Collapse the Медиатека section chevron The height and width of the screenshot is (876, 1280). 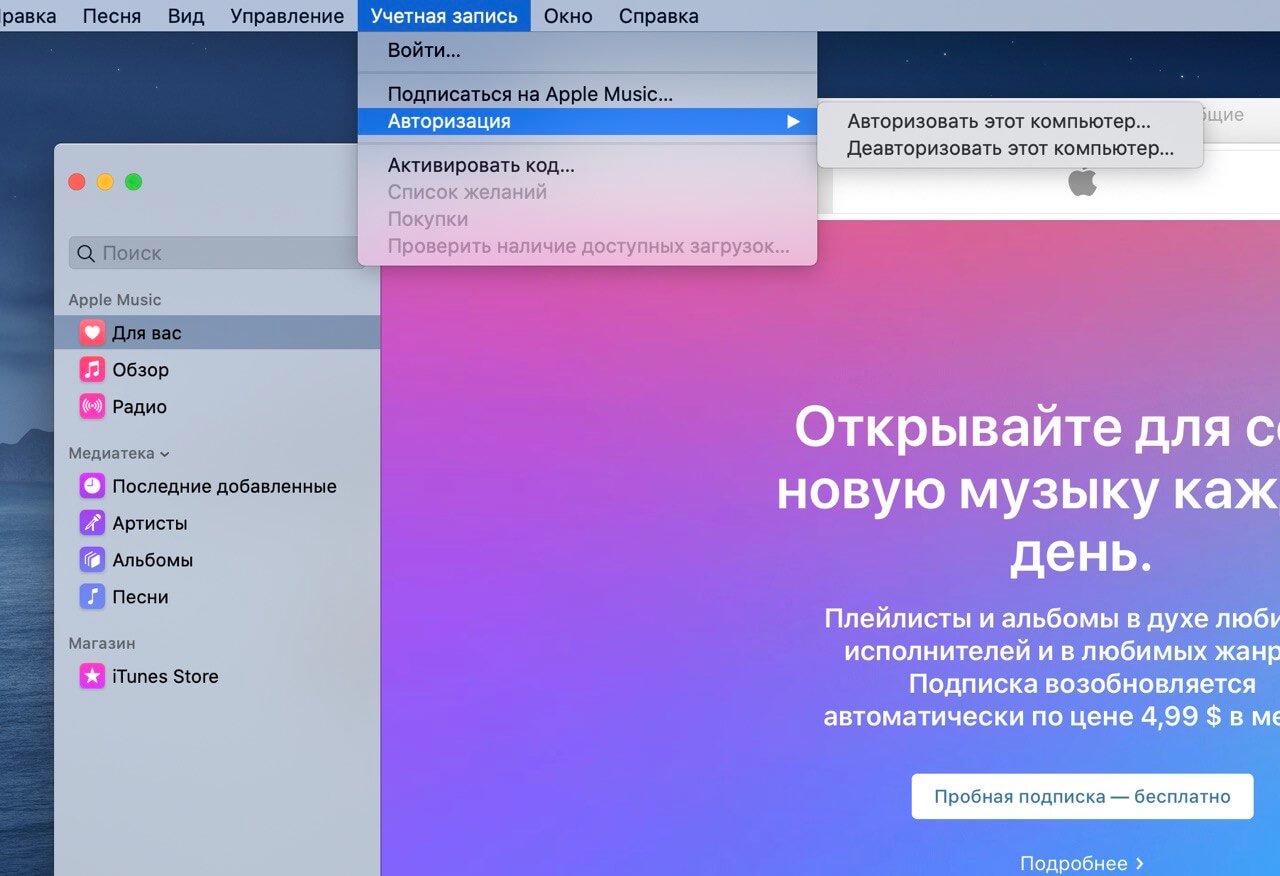click(x=164, y=454)
